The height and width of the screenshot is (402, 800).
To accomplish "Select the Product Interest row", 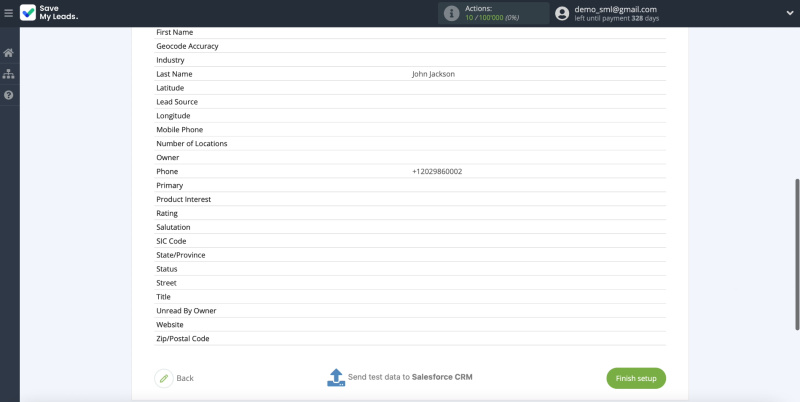I will click(x=410, y=199).
